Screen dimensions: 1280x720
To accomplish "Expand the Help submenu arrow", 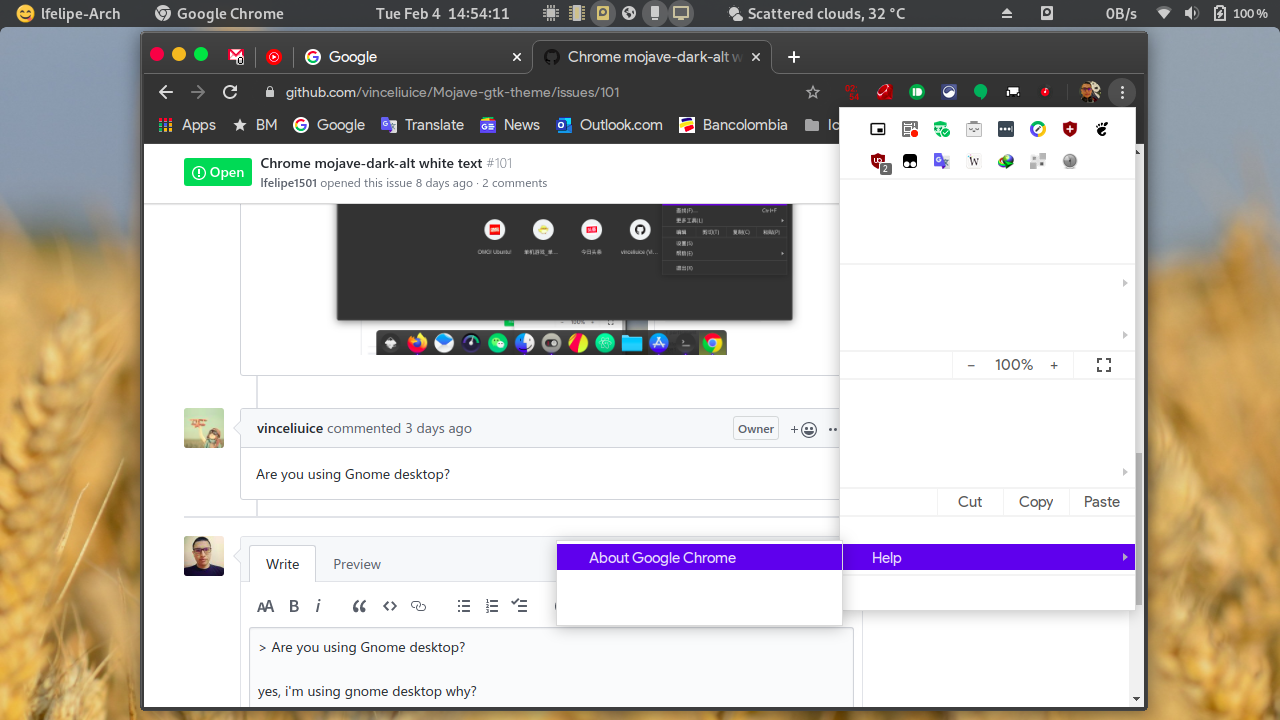I will pos(1124,557).
